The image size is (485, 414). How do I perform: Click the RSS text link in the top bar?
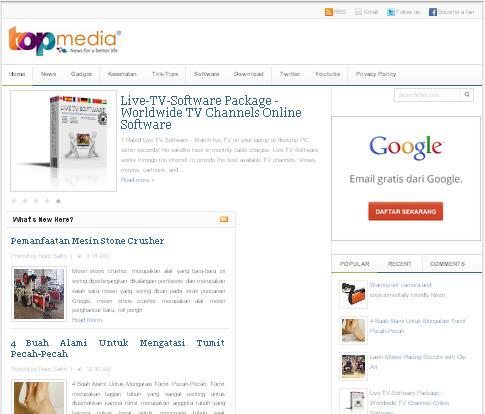click(340, 12)
